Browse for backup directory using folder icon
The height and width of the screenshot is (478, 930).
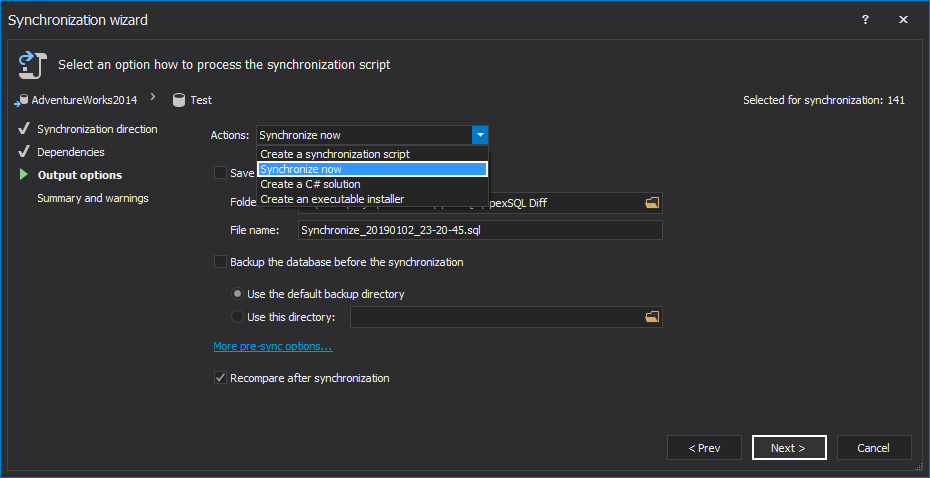(x=652, y=317)
